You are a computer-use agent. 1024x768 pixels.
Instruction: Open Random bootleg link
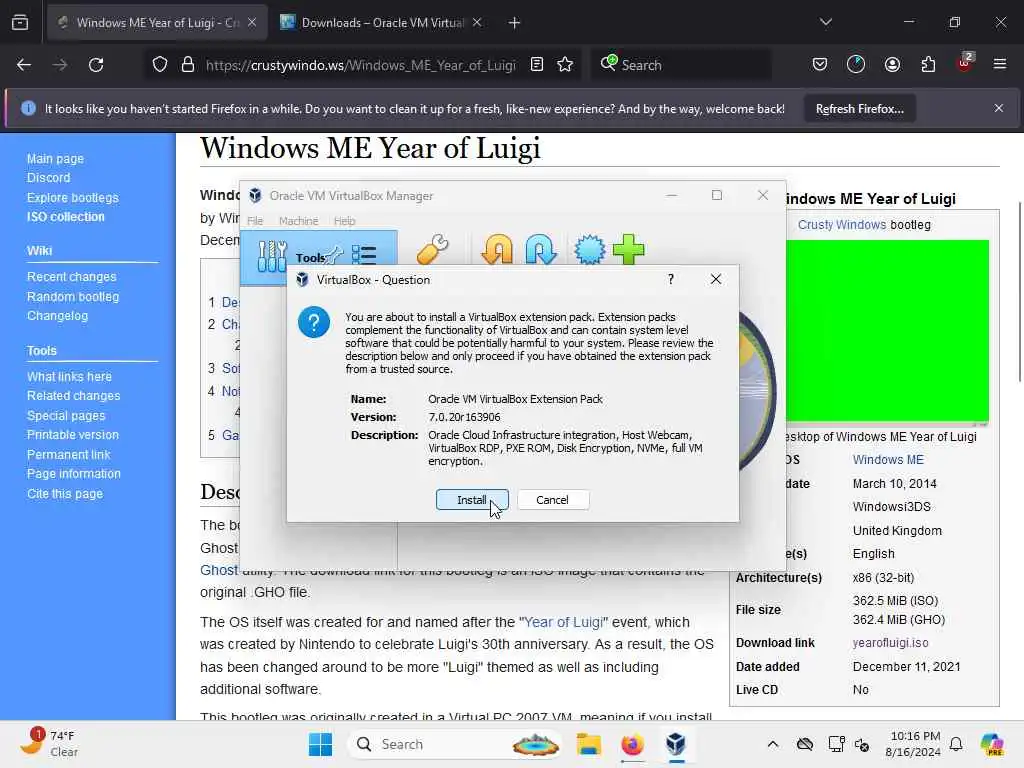[x=73, y=296]
